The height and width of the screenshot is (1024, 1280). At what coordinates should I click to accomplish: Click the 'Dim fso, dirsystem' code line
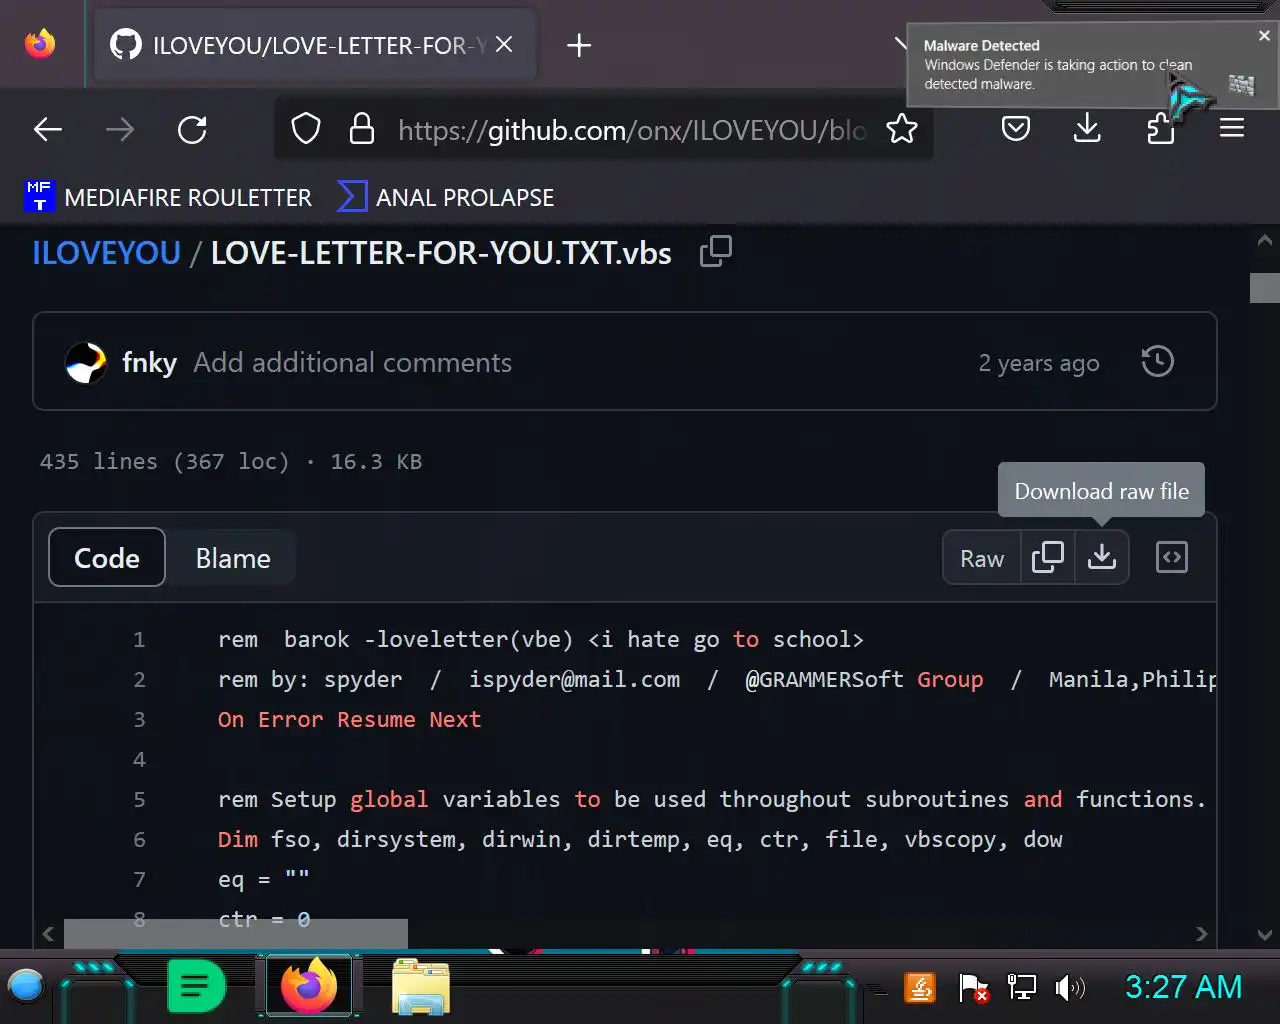click(640, 840)
